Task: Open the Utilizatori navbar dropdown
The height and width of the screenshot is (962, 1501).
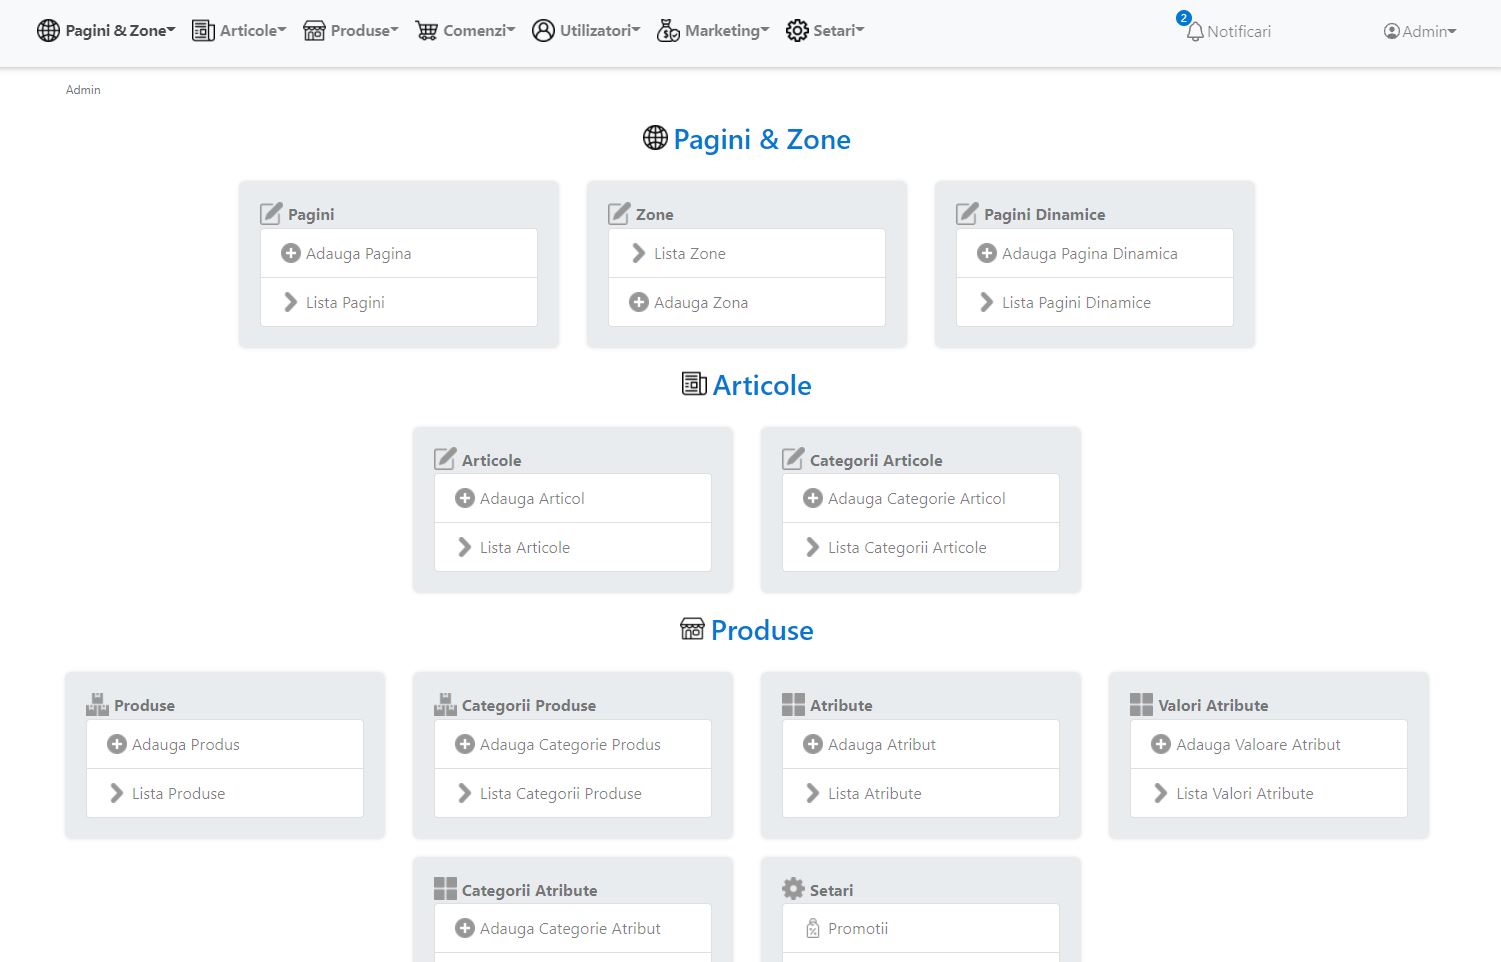Action: (x=586, y=31)
